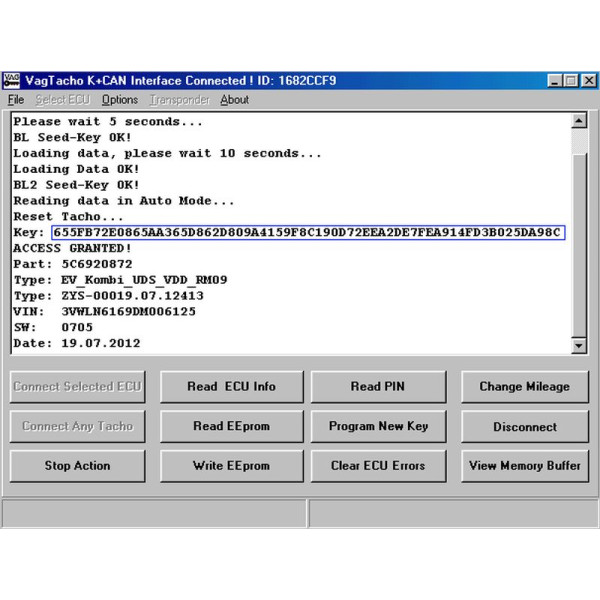Clear ECU Errors

tap(378, 466)
